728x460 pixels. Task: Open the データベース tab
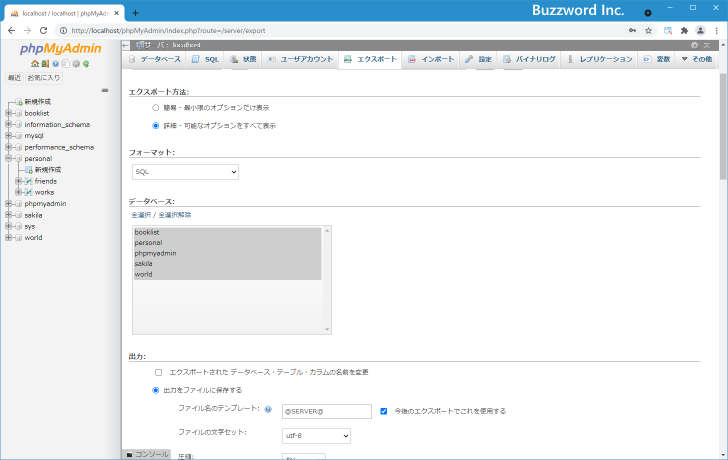click(x=155, y=59)
